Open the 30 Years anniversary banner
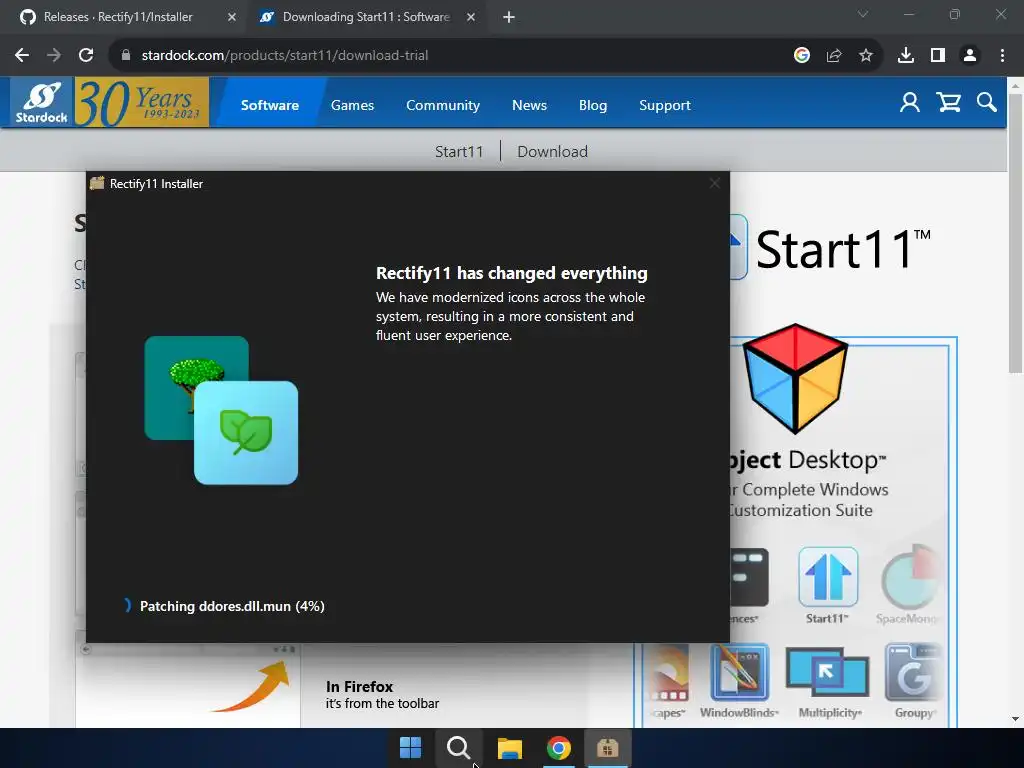 (x=142, y=103)
